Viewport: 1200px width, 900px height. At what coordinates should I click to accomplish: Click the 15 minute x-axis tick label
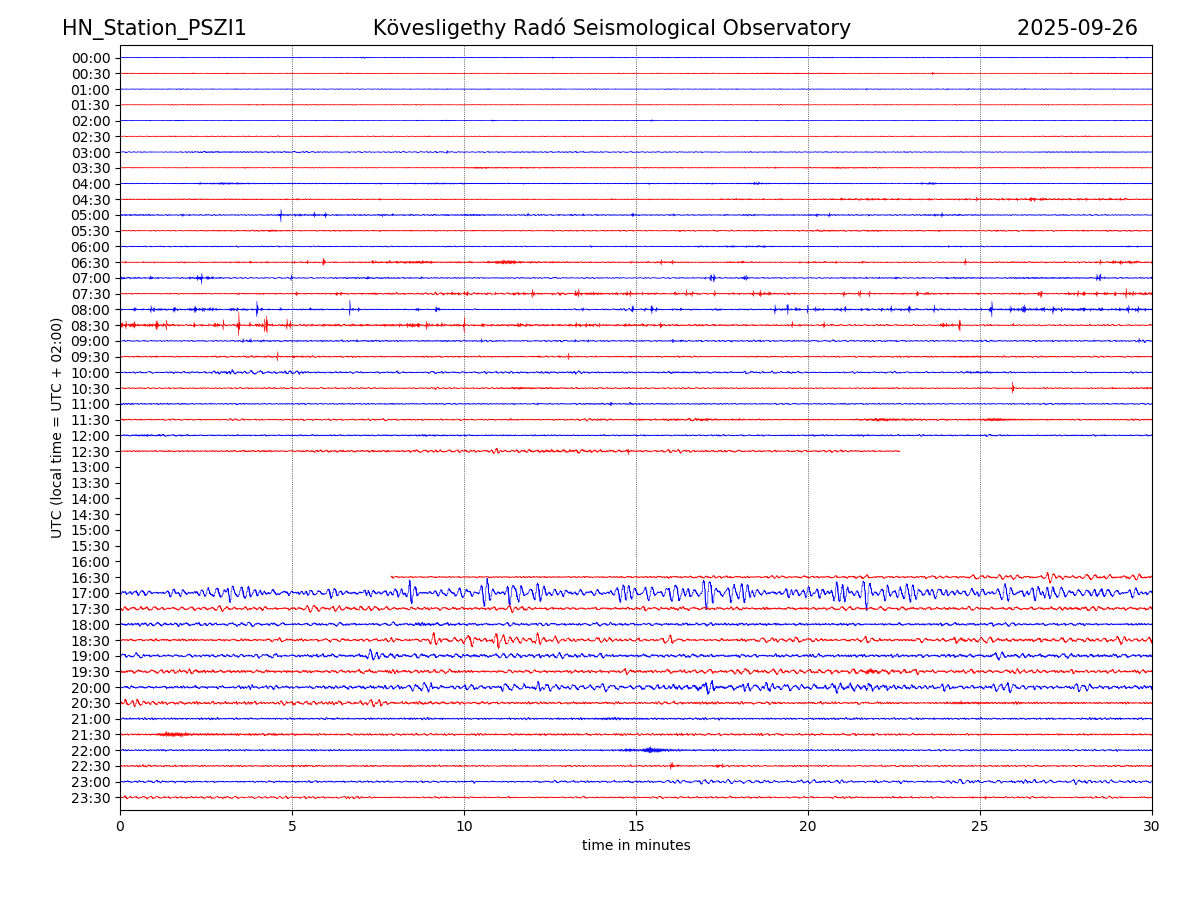pyautogui.click(x=636, y=826)
